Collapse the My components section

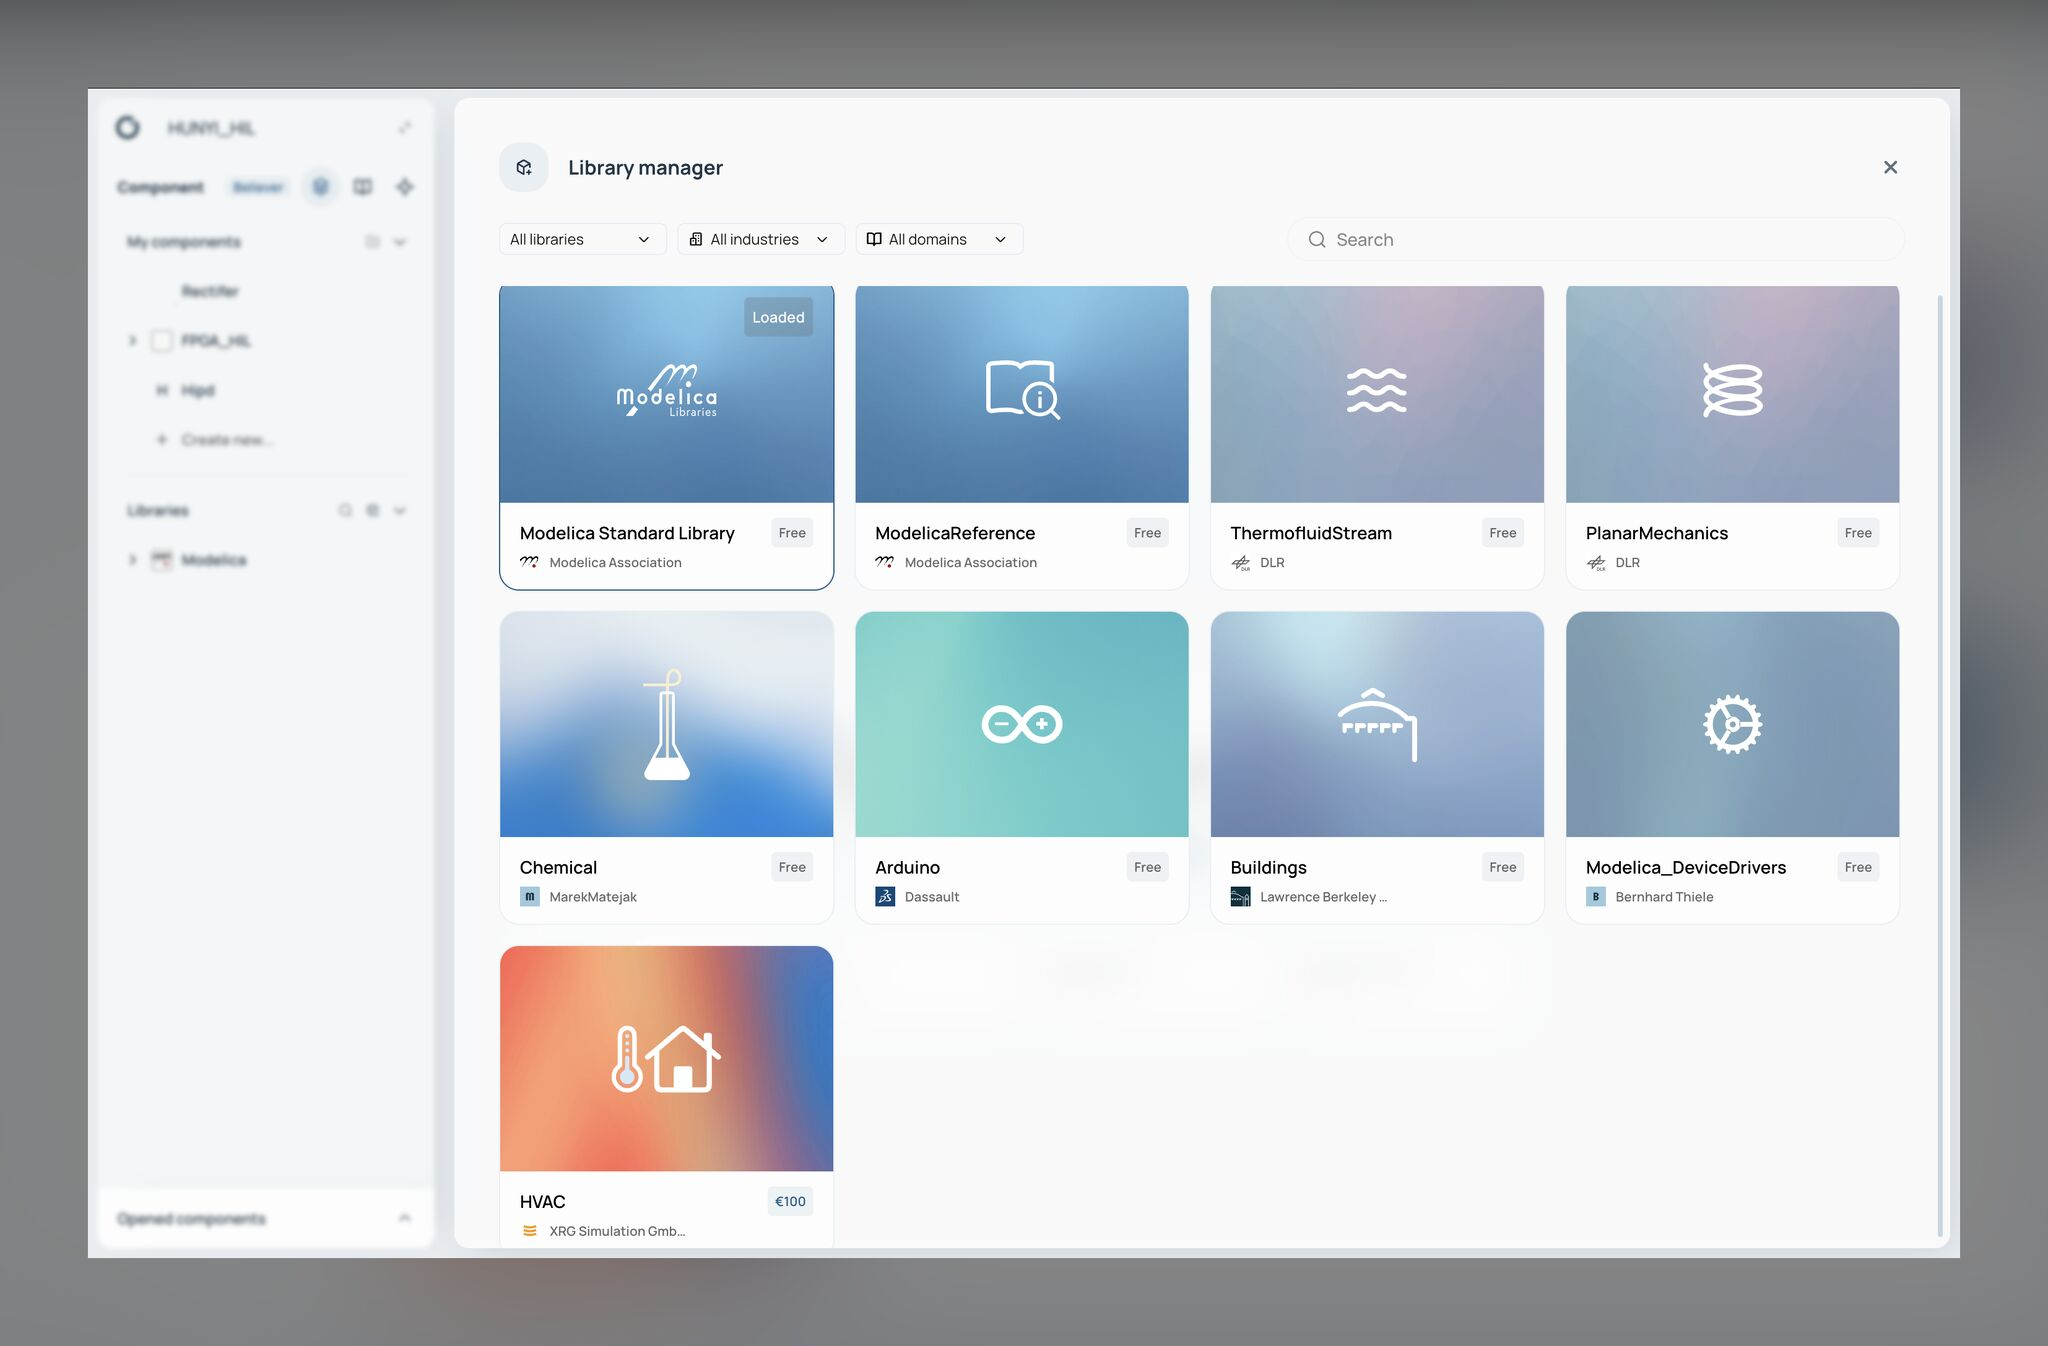coord(400,241)
